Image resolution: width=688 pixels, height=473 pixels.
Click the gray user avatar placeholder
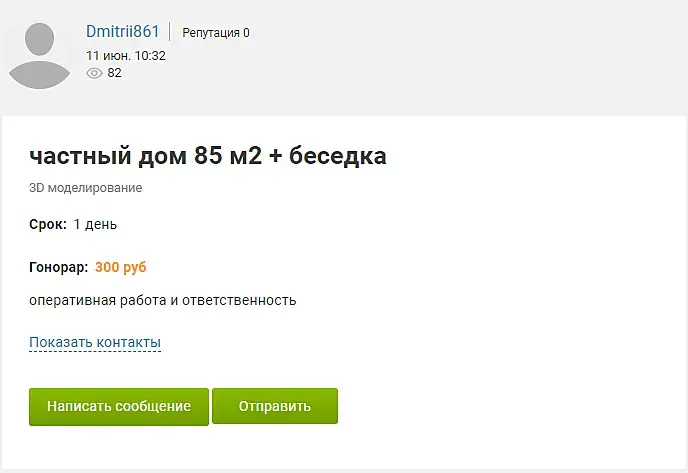tap(39, 56)
